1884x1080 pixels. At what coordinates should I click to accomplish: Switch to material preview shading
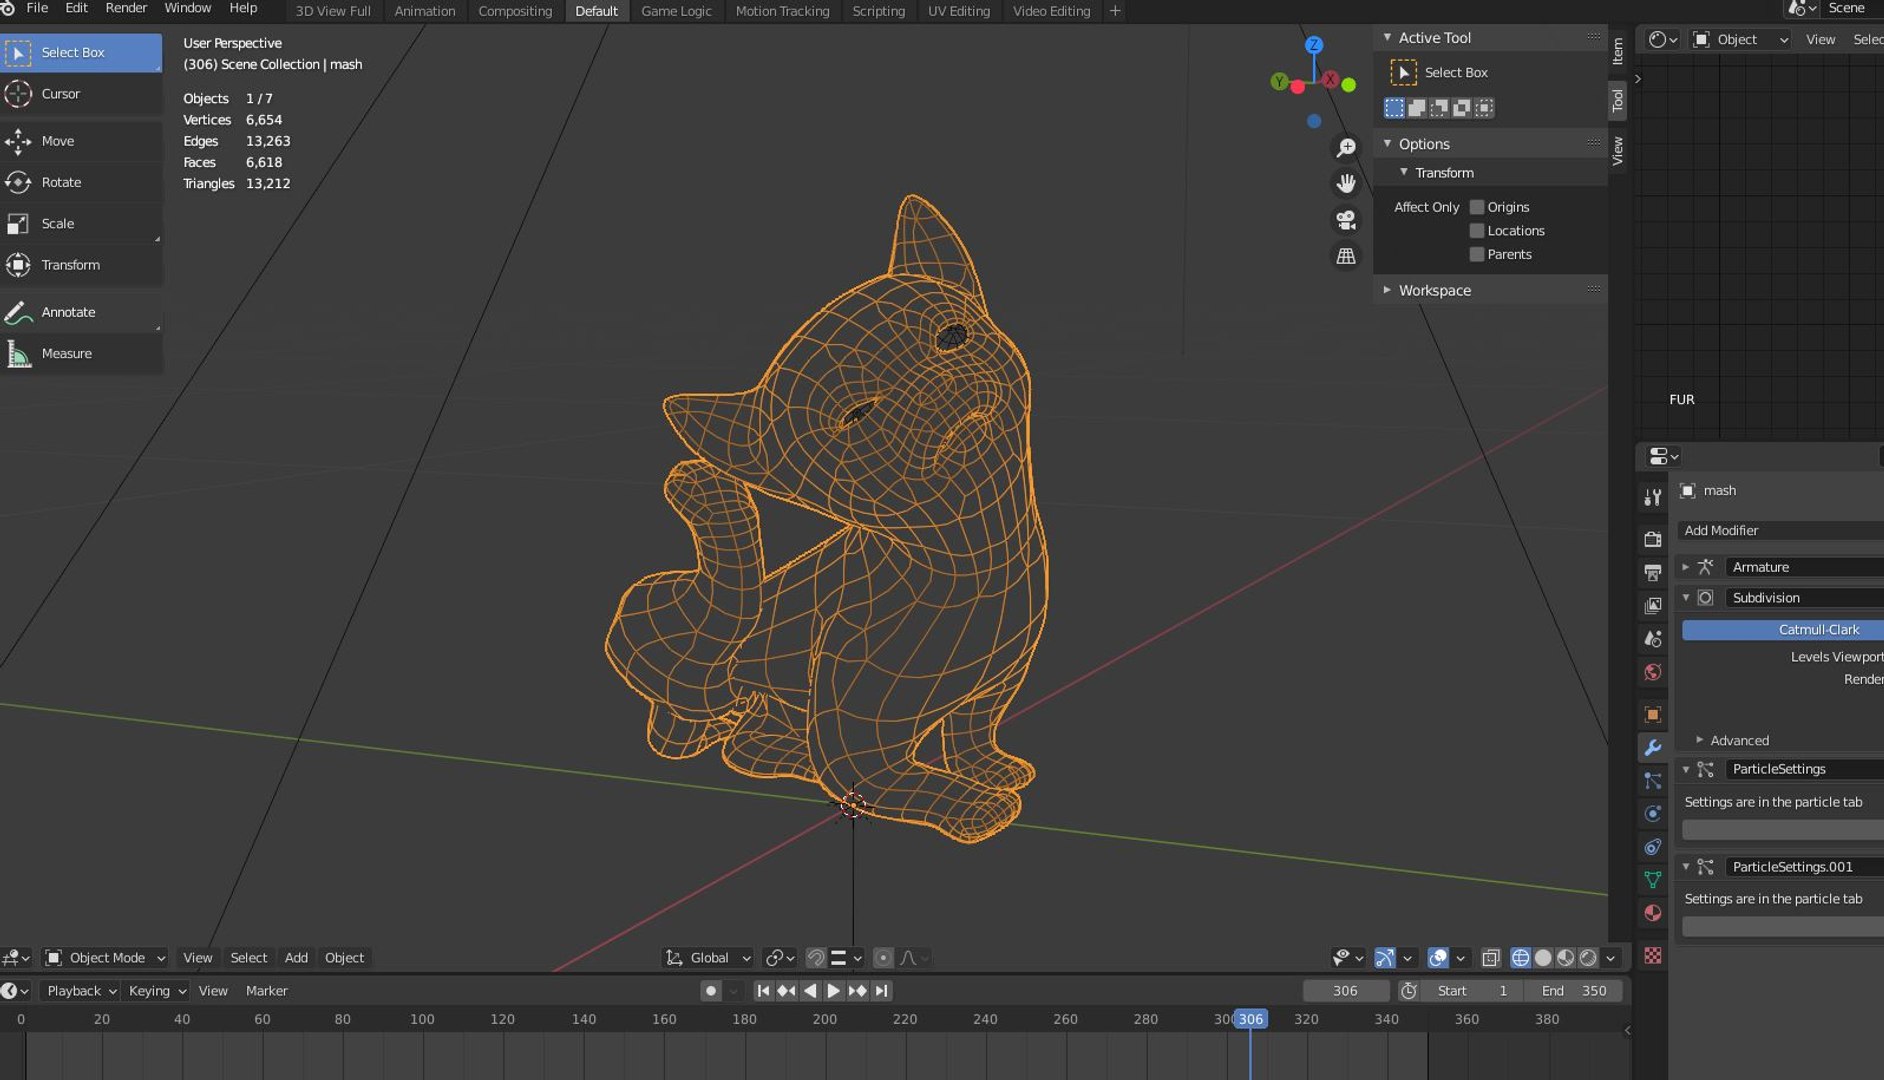(x=1565, y=958)
